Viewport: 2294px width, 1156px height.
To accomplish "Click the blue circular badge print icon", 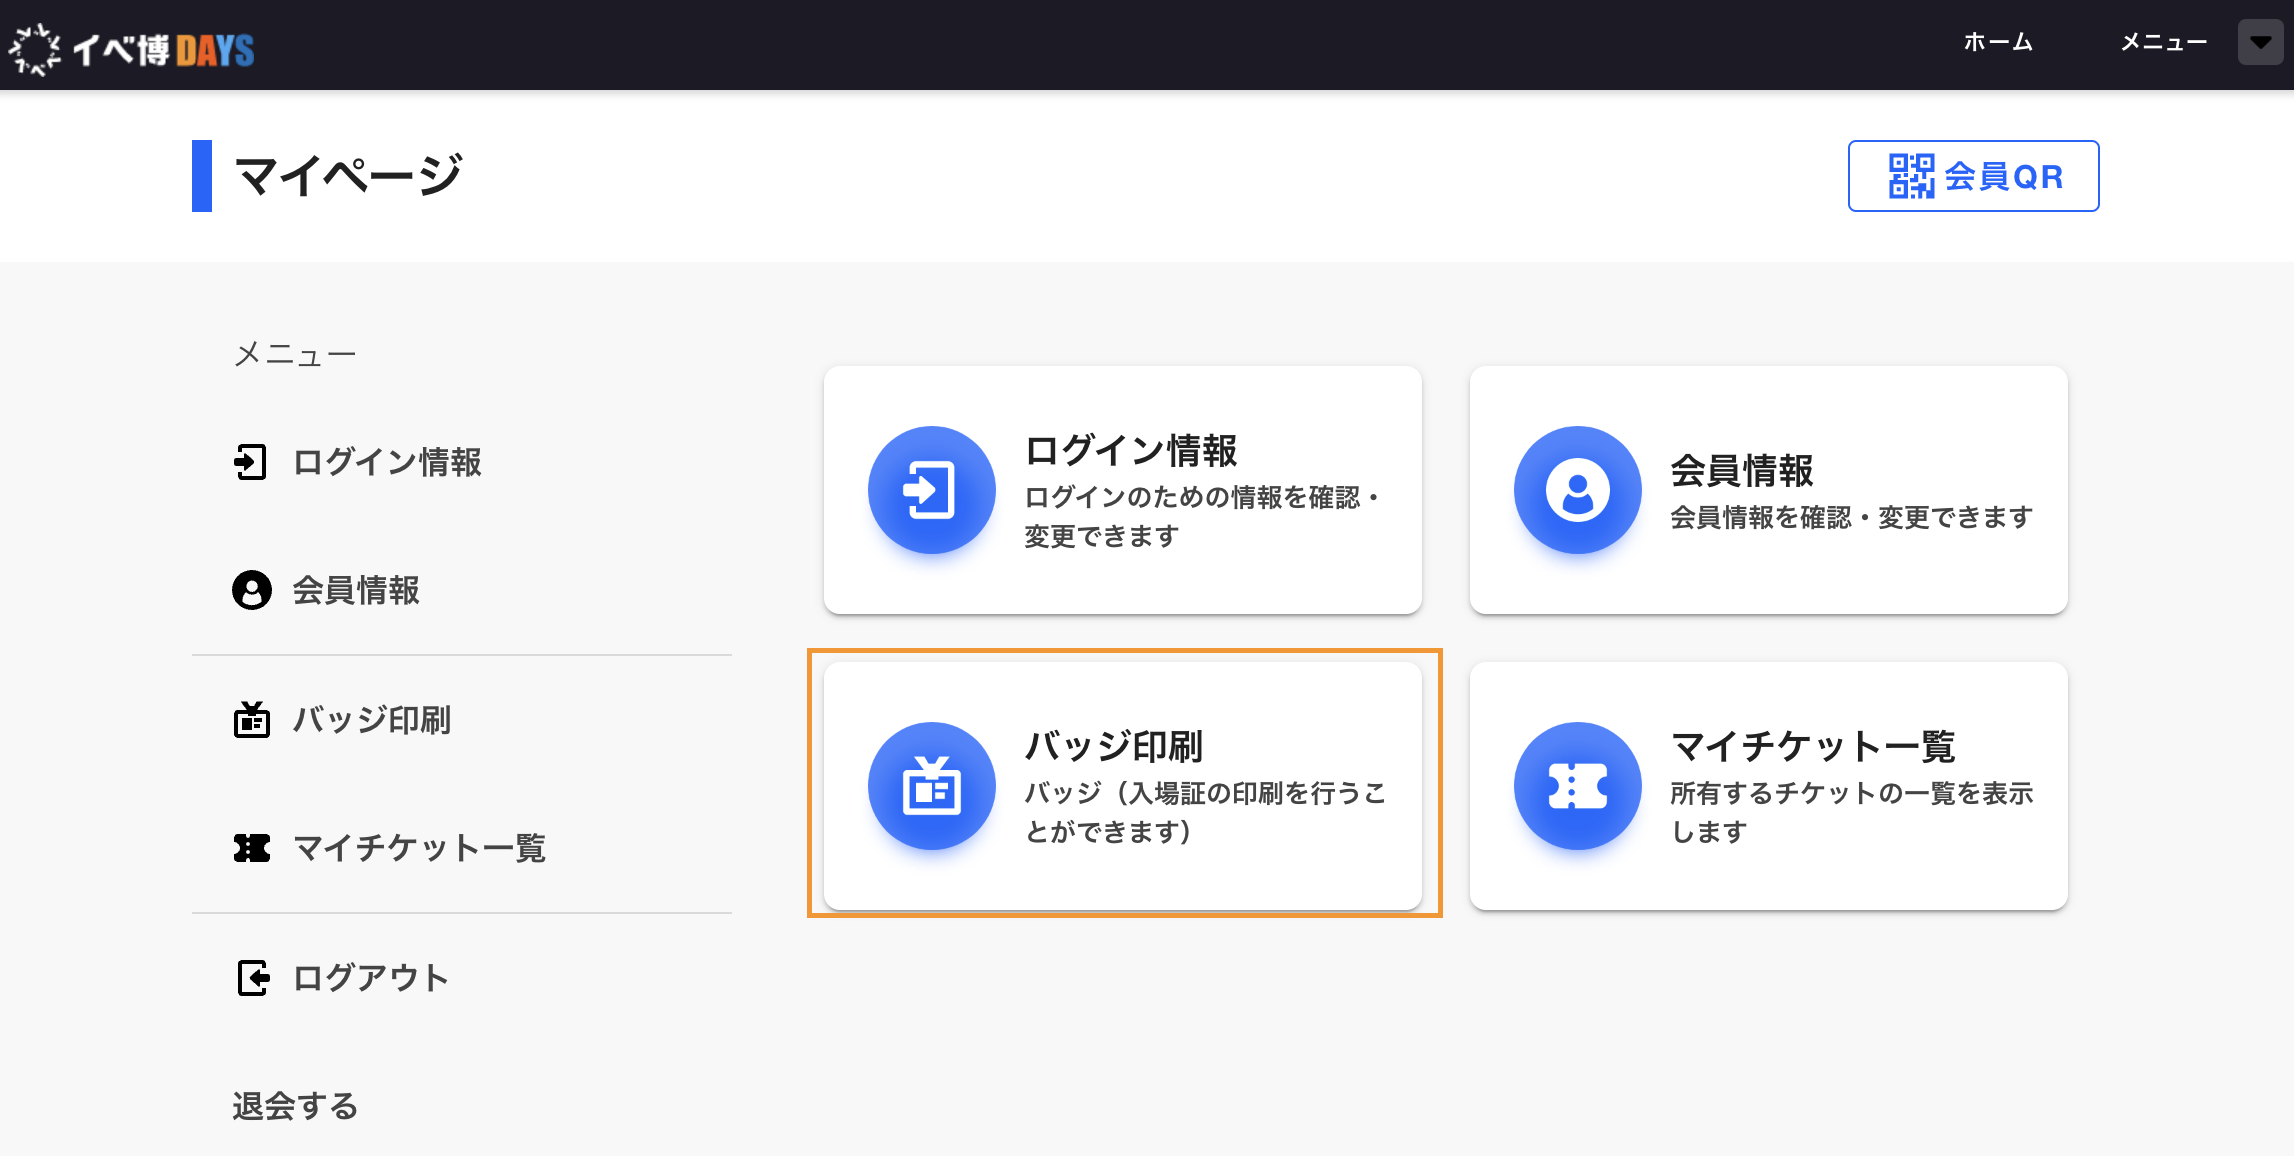I will pos(931,786).
